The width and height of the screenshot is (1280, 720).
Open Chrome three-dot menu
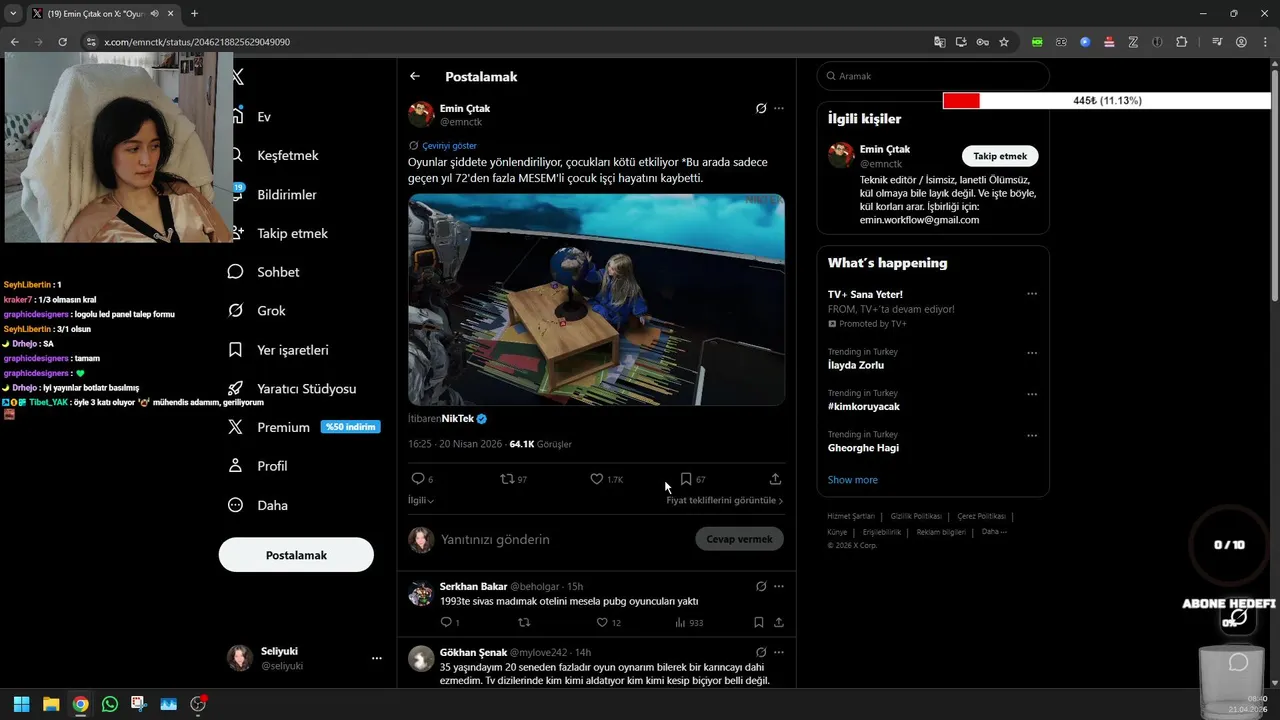point(1265,42)
